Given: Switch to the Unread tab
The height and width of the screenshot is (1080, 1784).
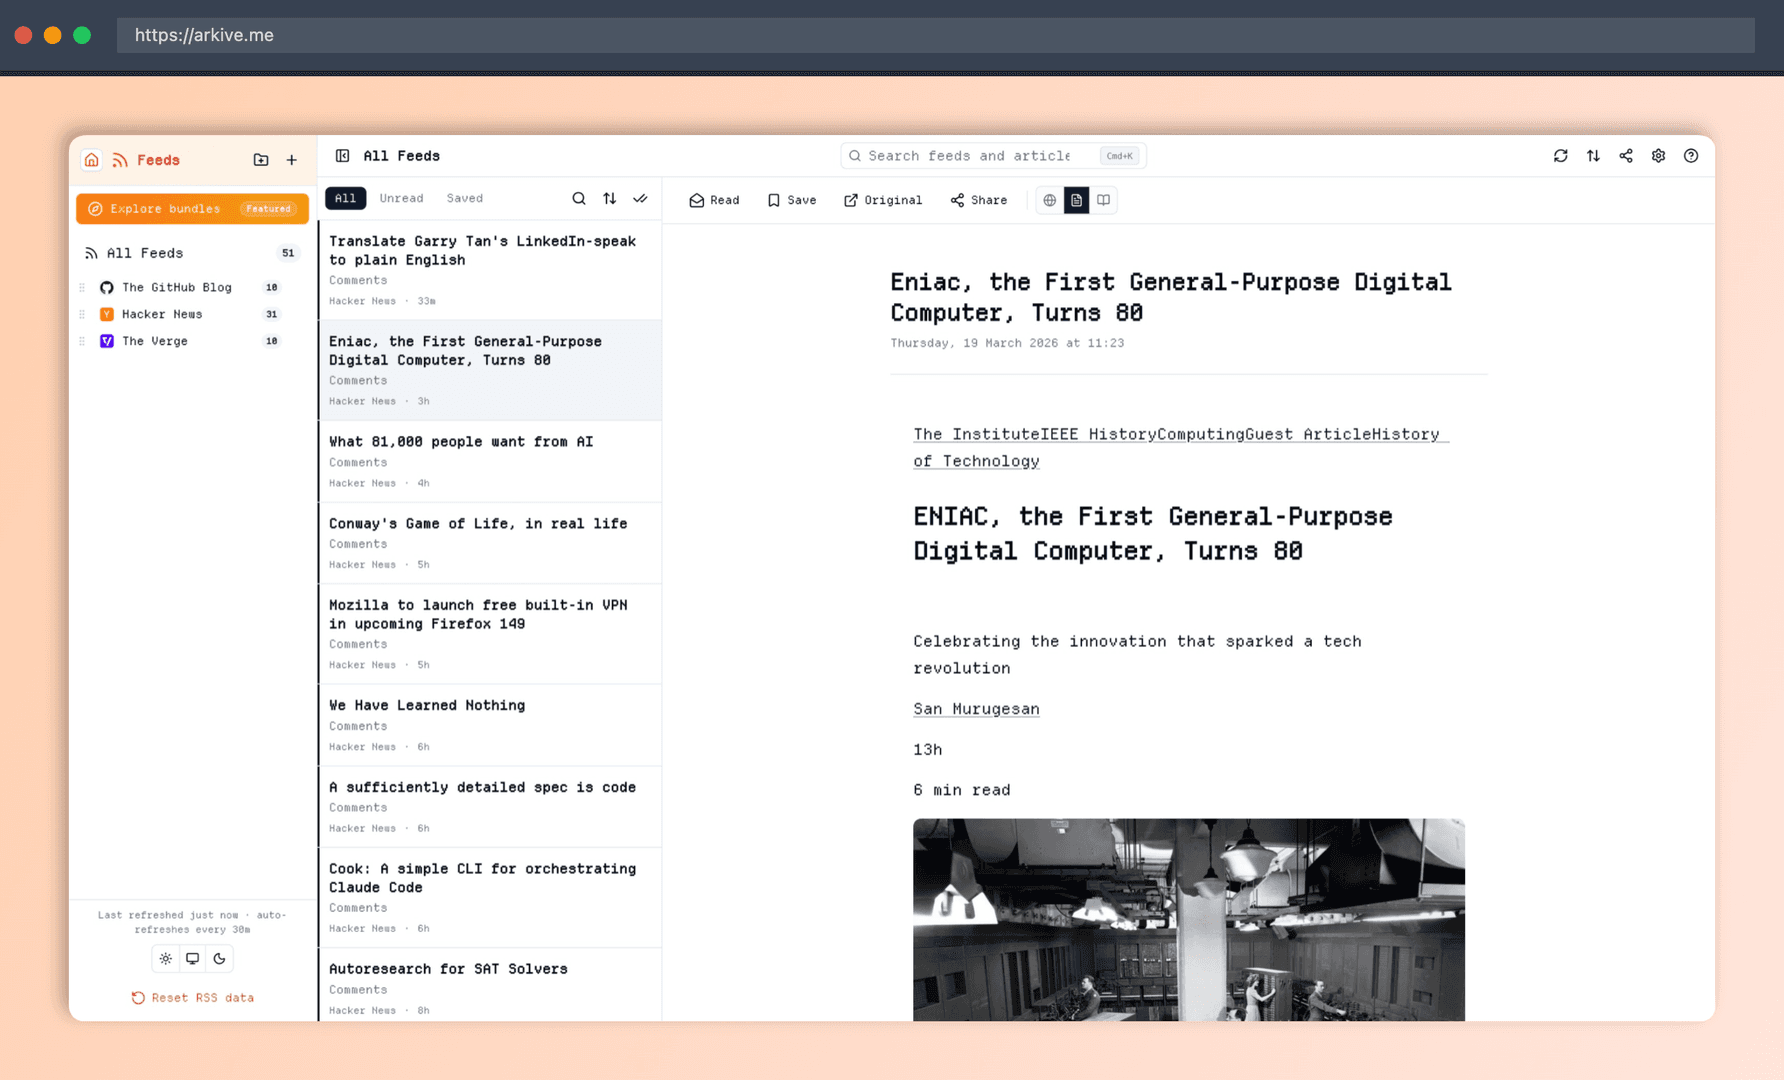Looking at the screenshot, I should (401, 199).
